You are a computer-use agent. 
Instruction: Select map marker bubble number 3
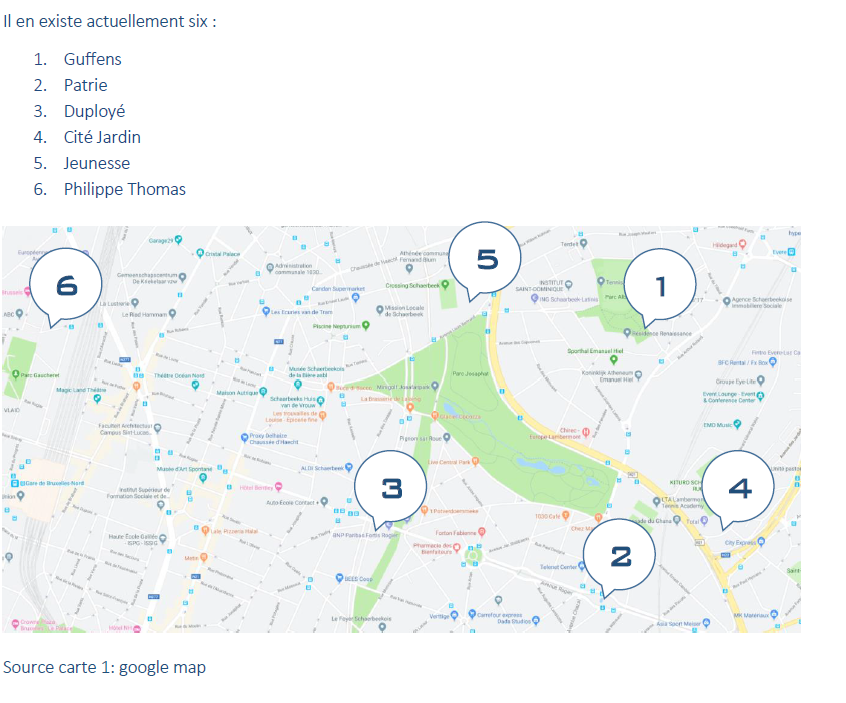coord(391,487)
